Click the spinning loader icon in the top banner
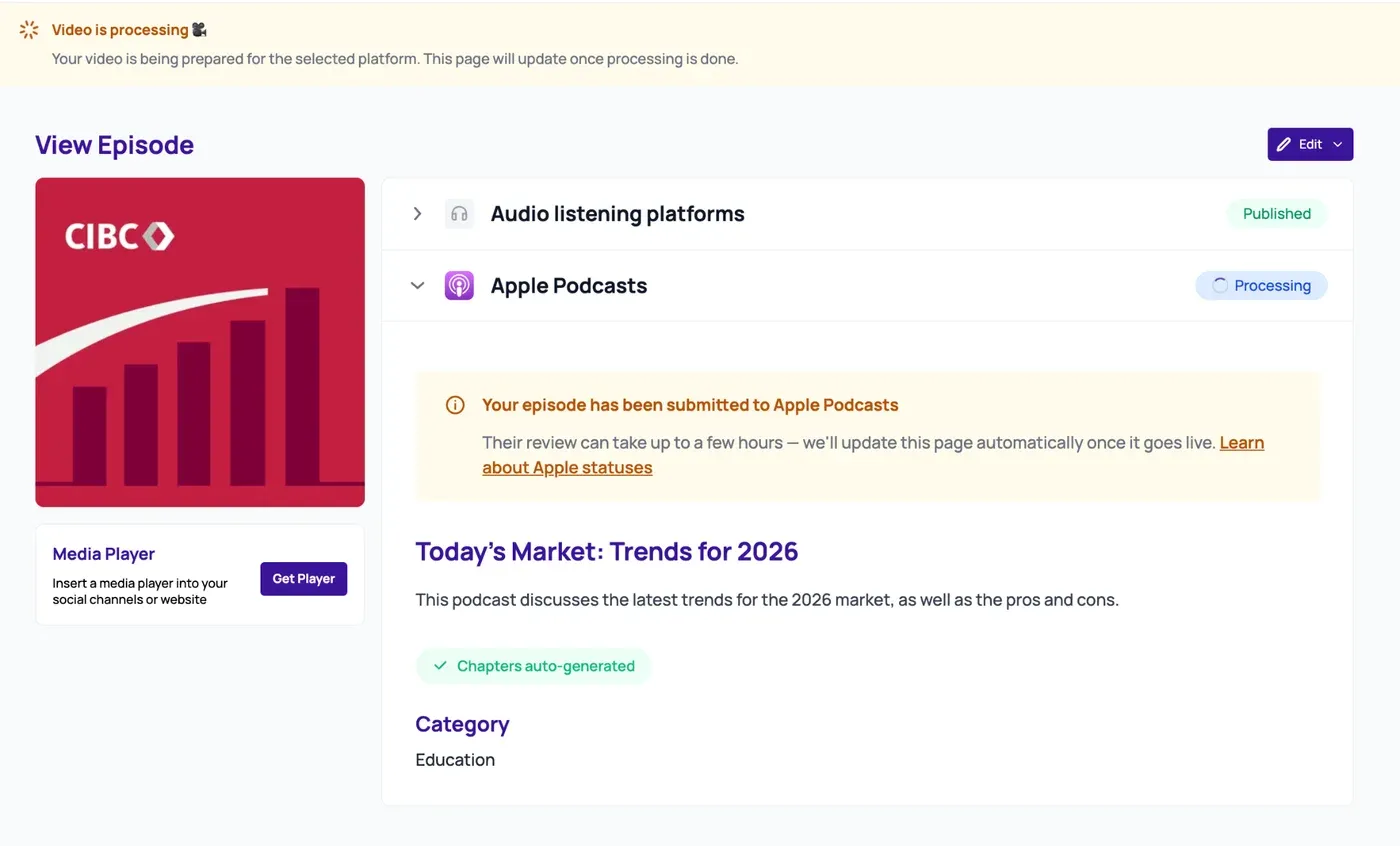The image size is (1400, 846). 29,30
